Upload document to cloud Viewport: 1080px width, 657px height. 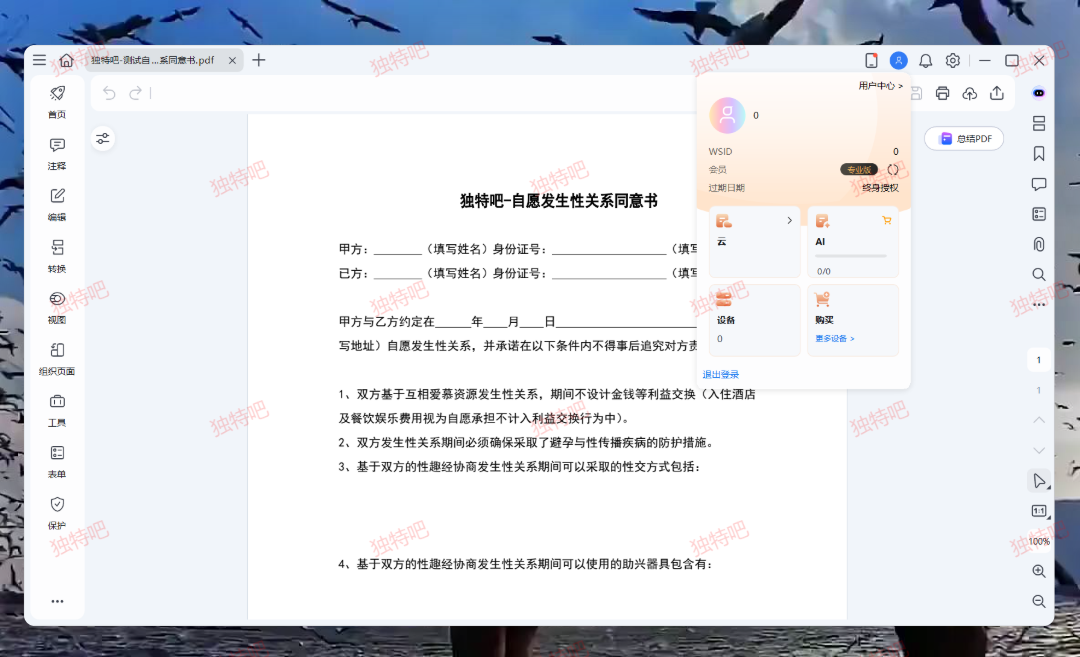click(969, 93)
